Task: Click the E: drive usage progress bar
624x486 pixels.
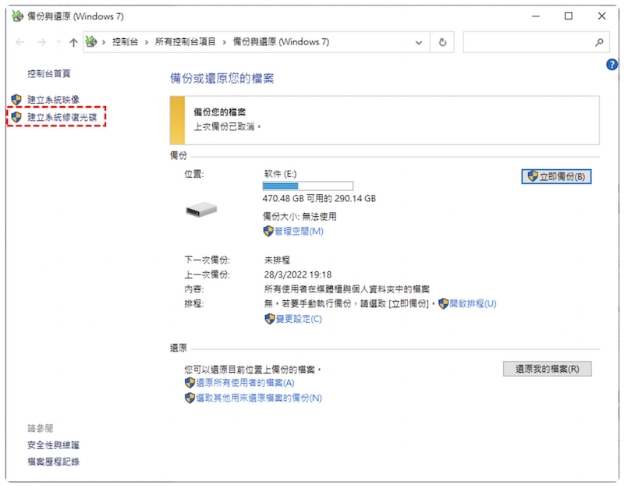Action: point(308,186)
